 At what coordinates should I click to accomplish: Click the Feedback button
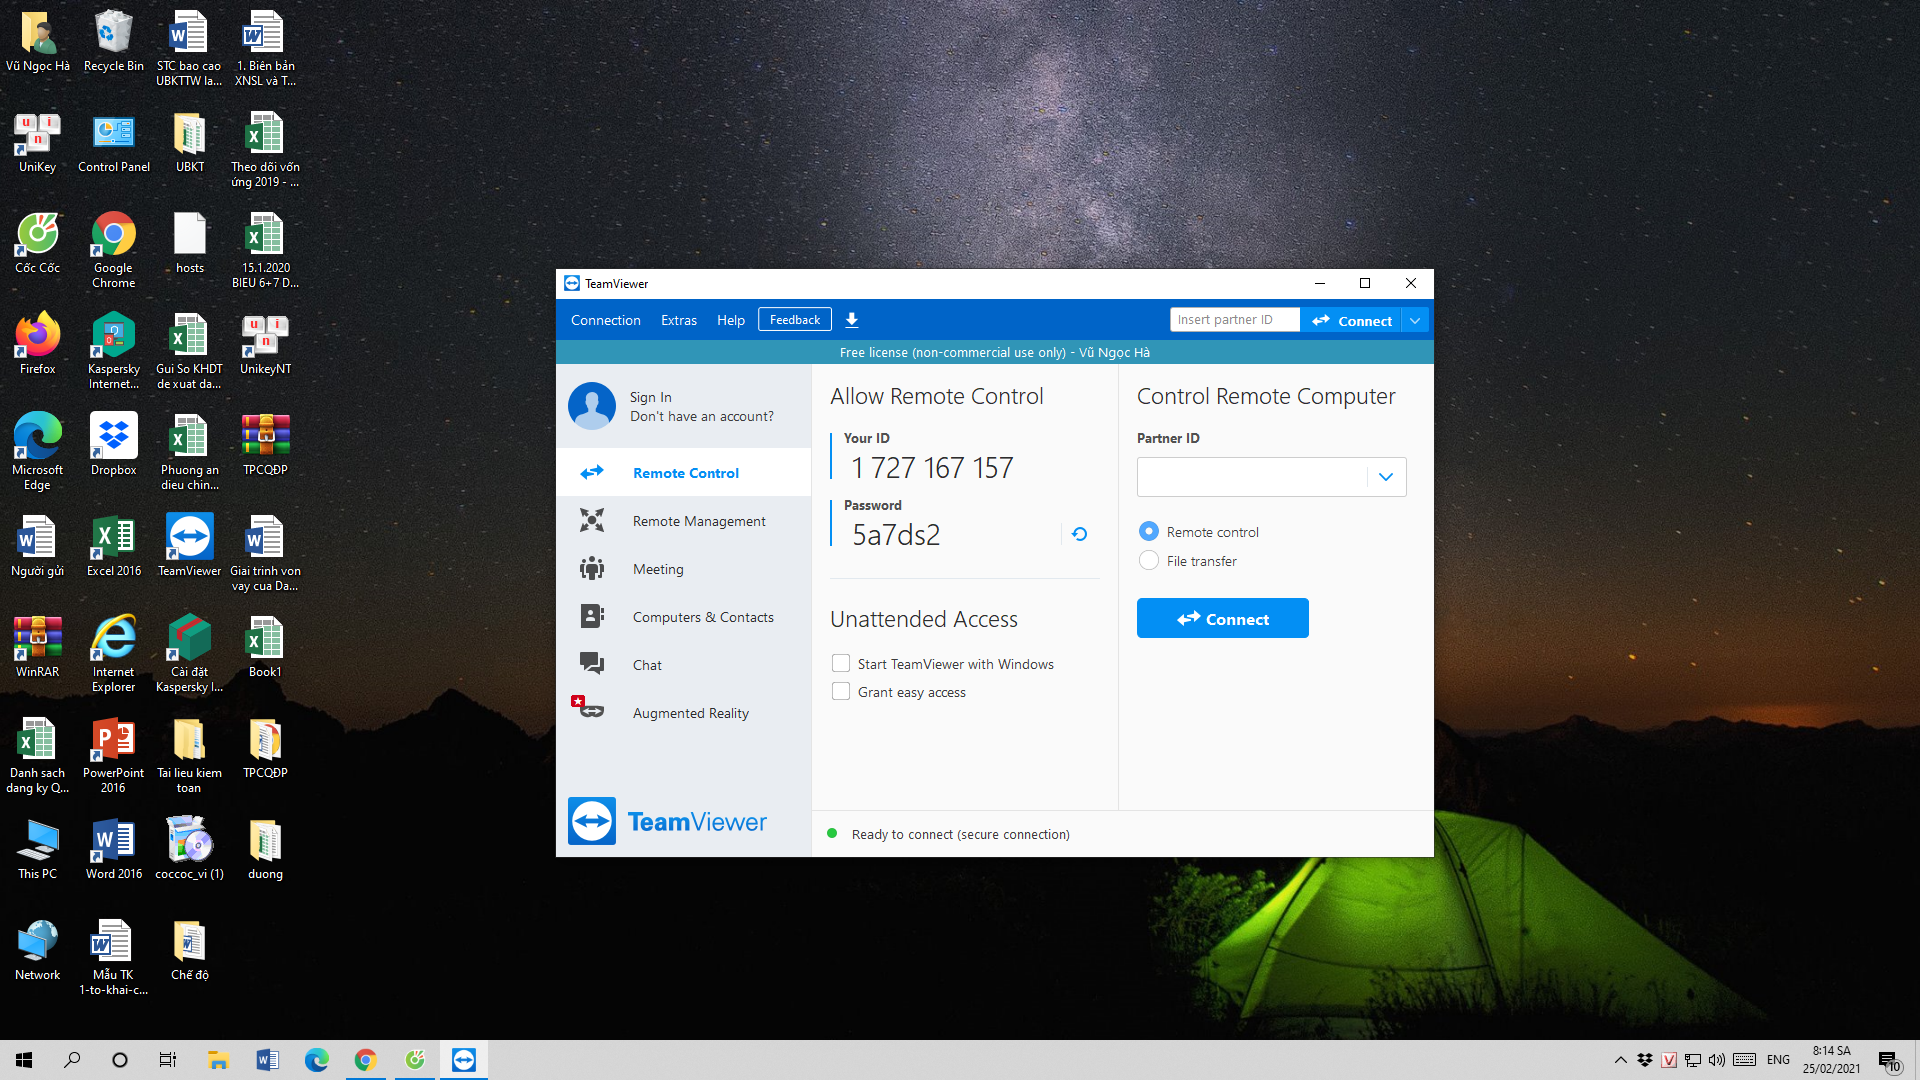coord(794,320)
